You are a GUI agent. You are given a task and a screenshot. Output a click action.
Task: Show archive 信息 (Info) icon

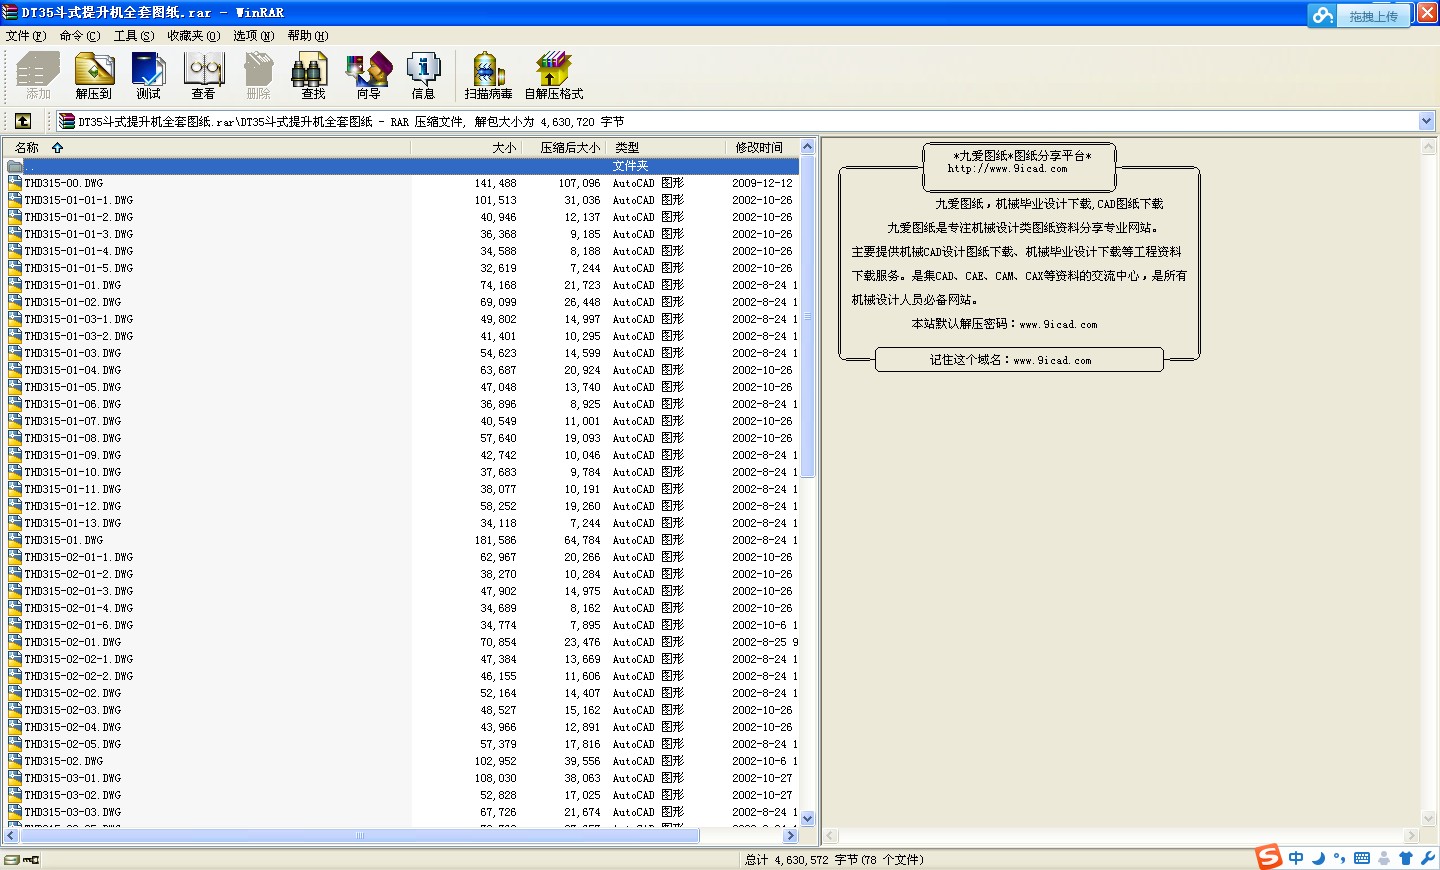pyautogui.click(x=423, y=75)
